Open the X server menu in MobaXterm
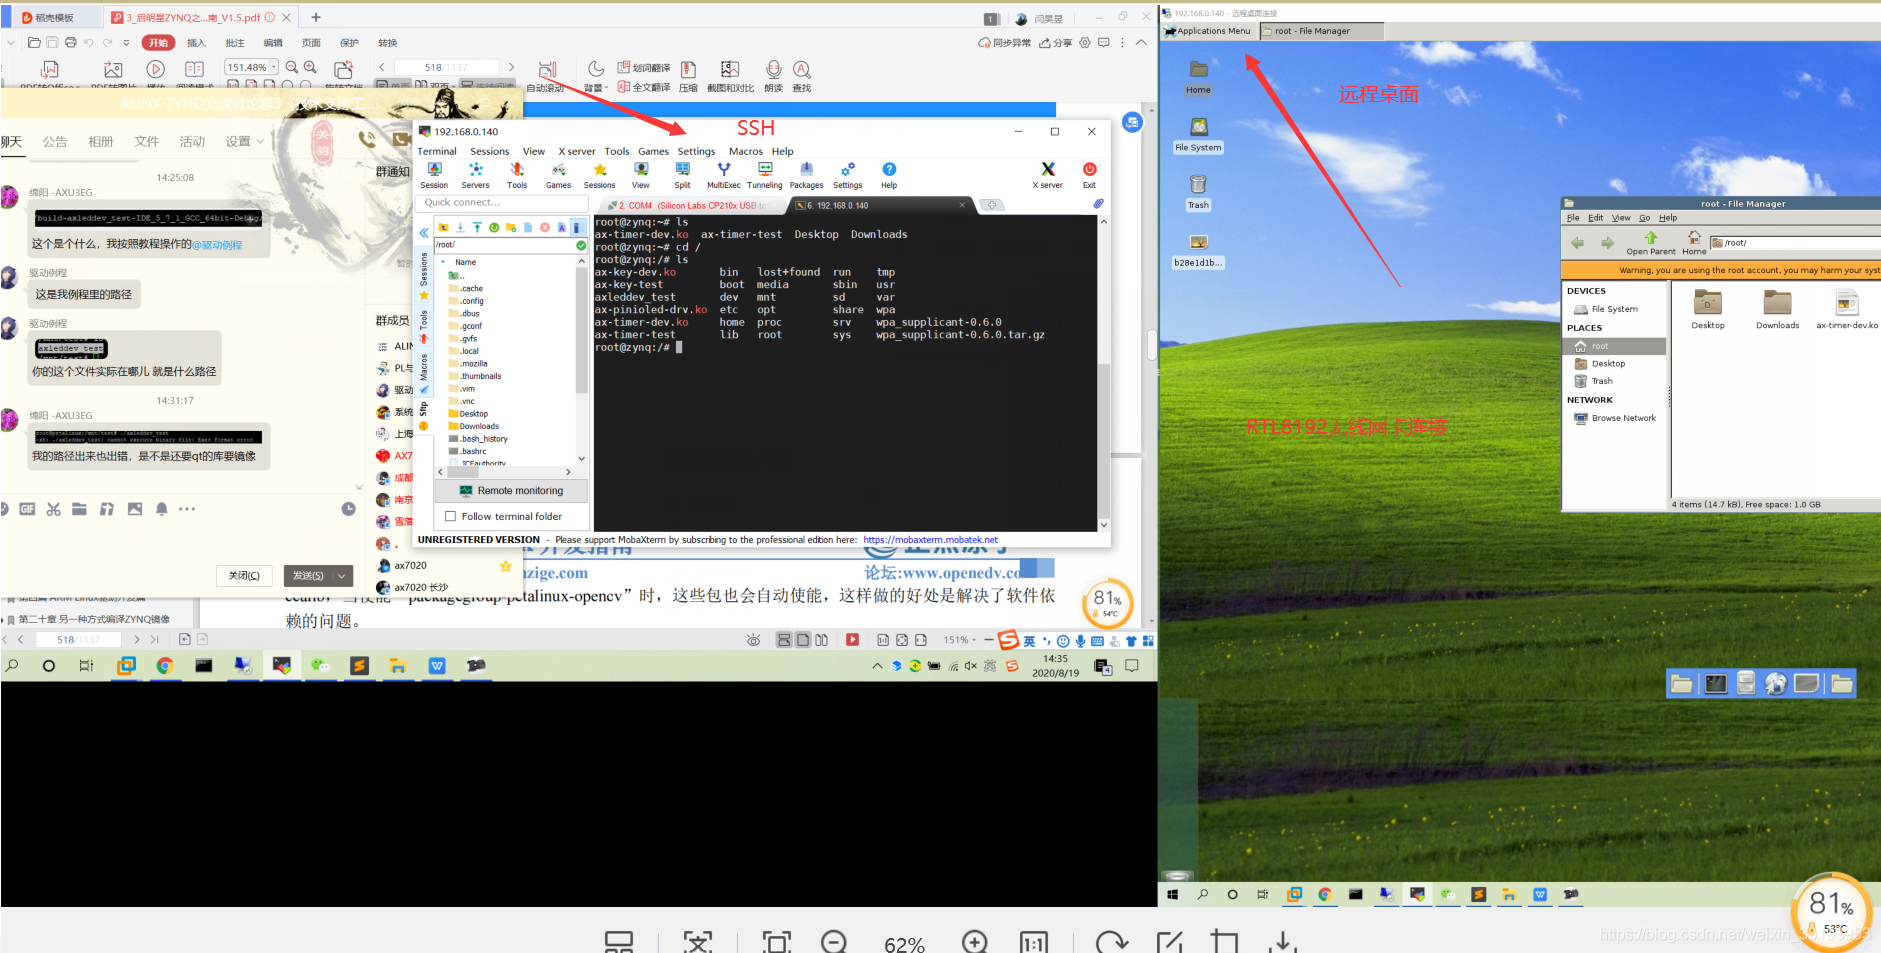Screen dimensions: 1881x953 577,151
